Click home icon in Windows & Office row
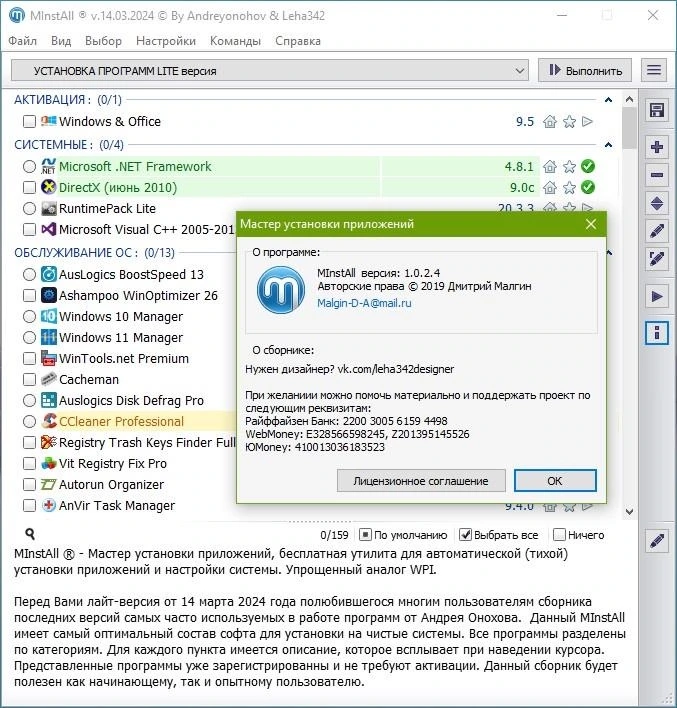This screenshot has height=708, width=677. tap(550, 121)
